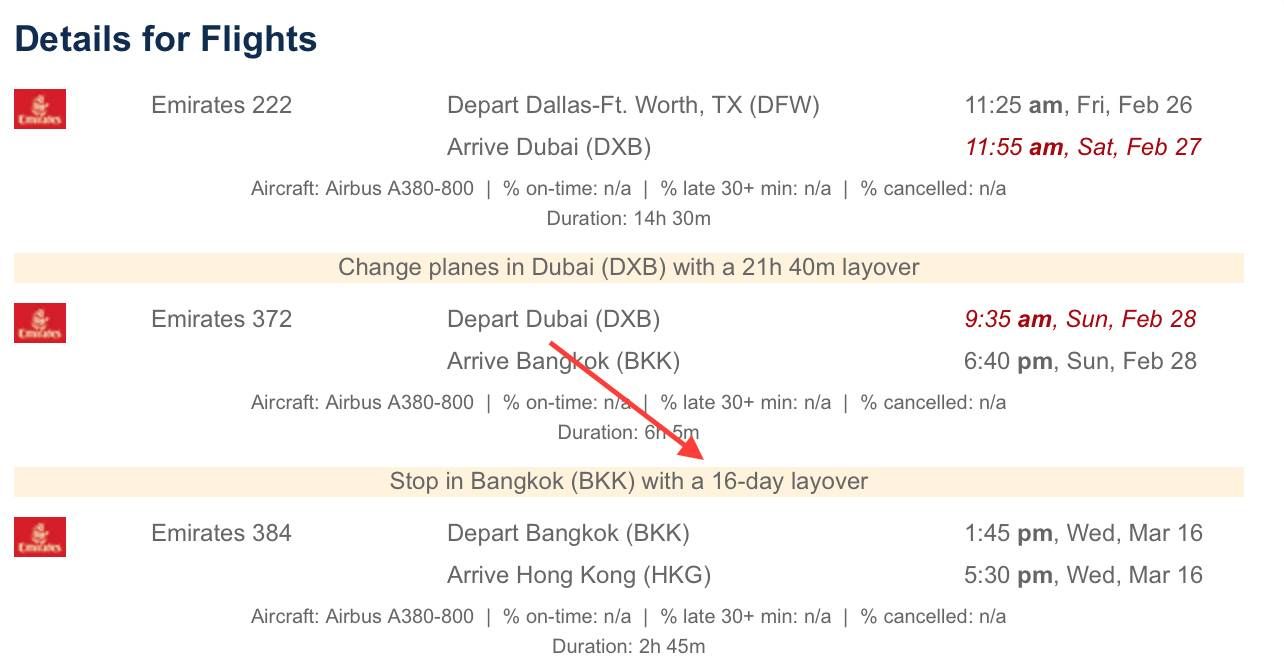Click the Emirates logo beside flight 372
1284x668 pixels.
40,323
